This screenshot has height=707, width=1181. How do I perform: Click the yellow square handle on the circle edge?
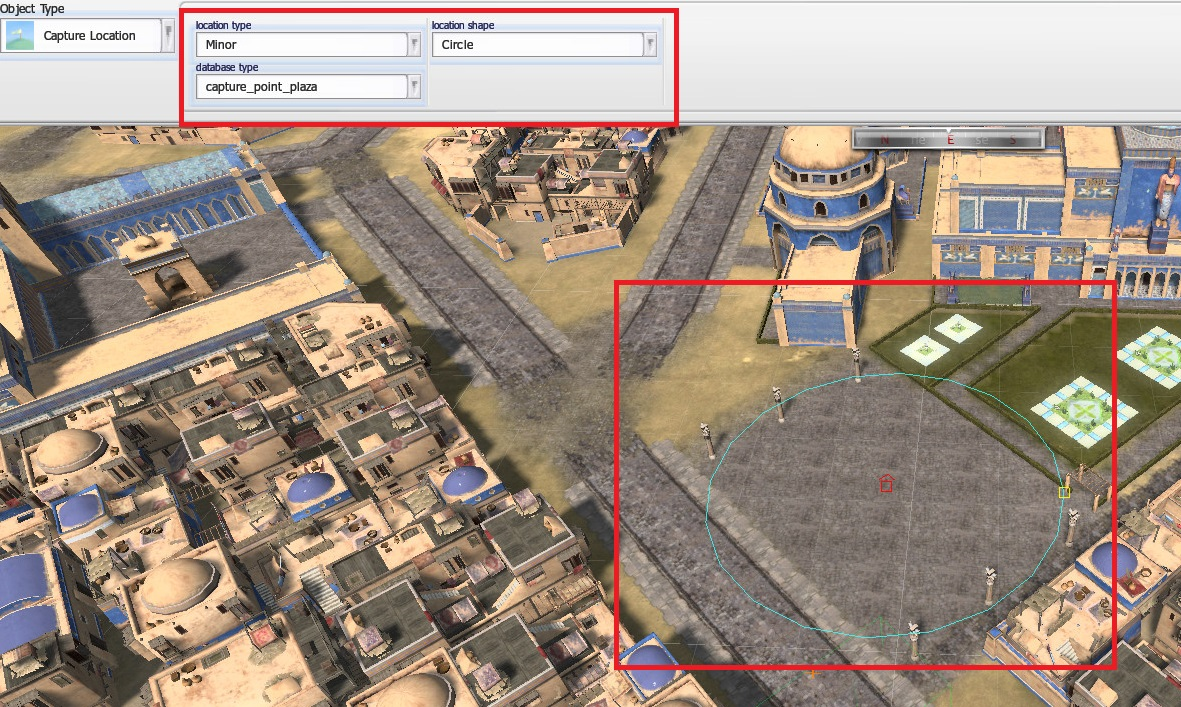(x=1064, y=492)
